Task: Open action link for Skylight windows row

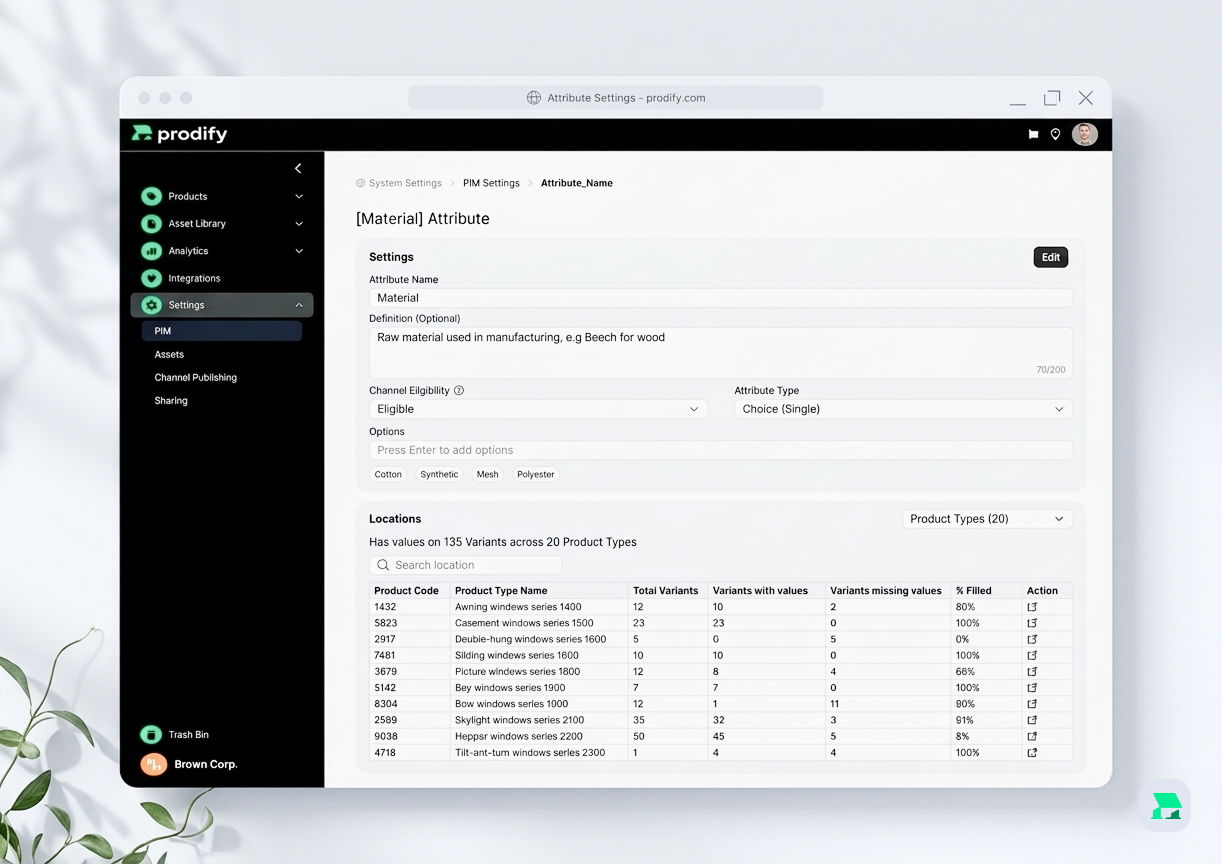Action: pyautogui.click(x=1032, y=720)
